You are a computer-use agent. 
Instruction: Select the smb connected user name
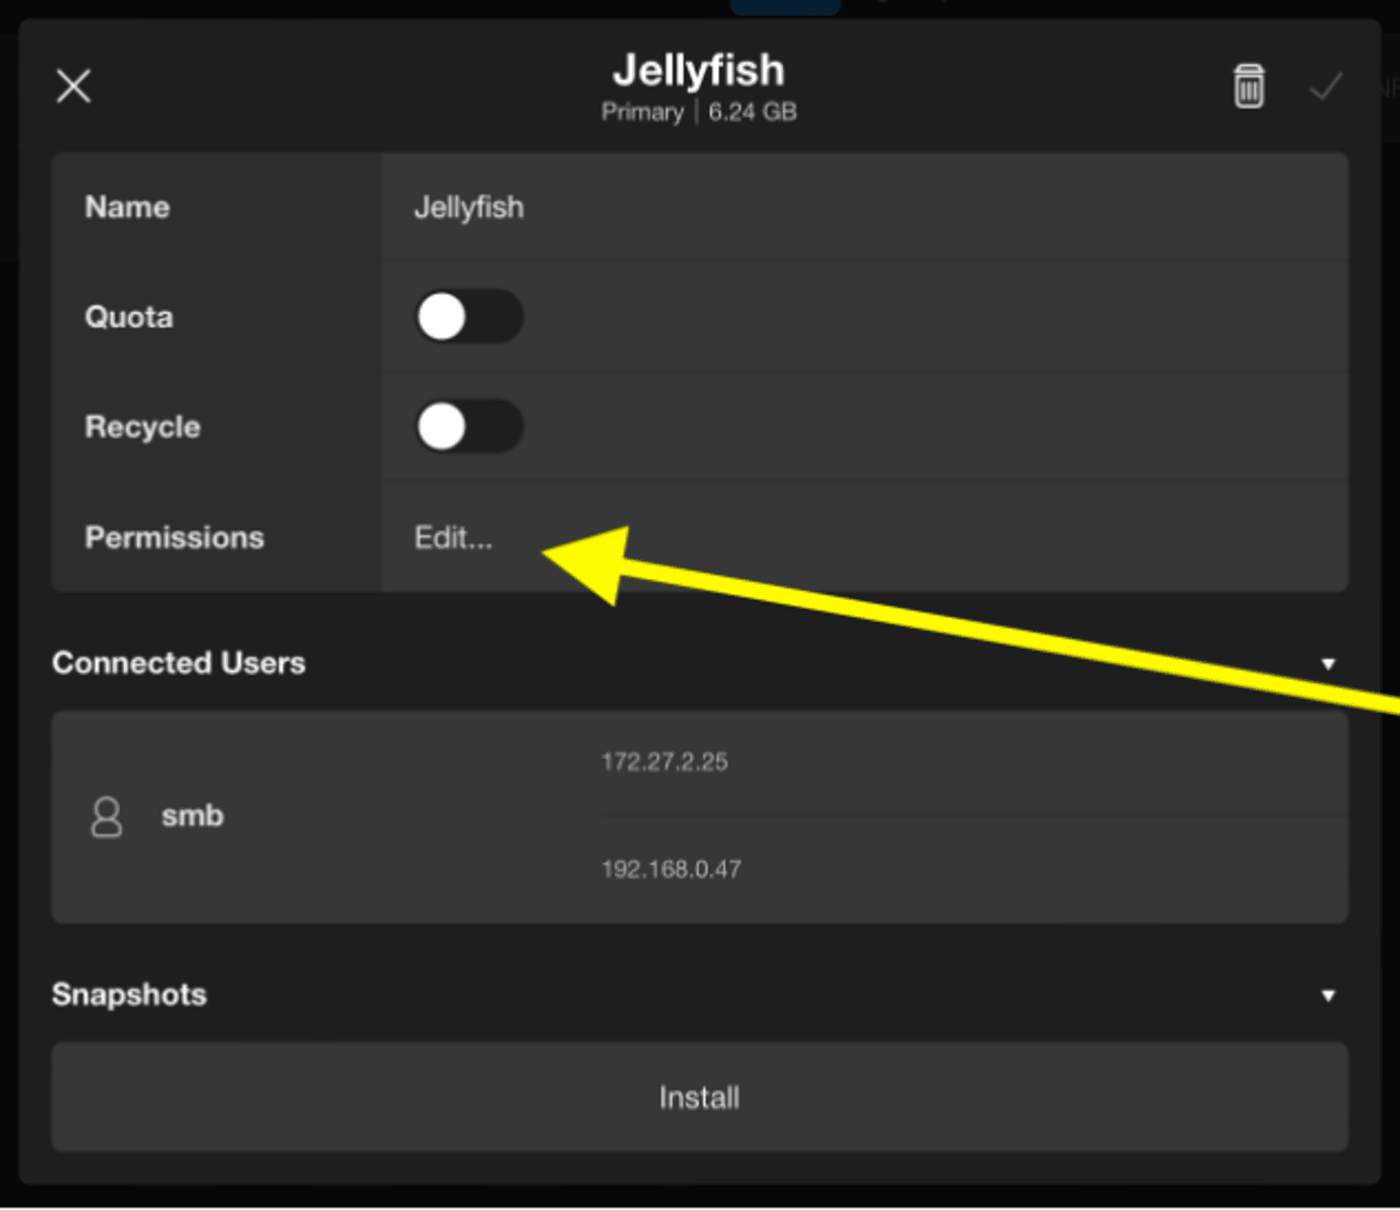[192, 816]
